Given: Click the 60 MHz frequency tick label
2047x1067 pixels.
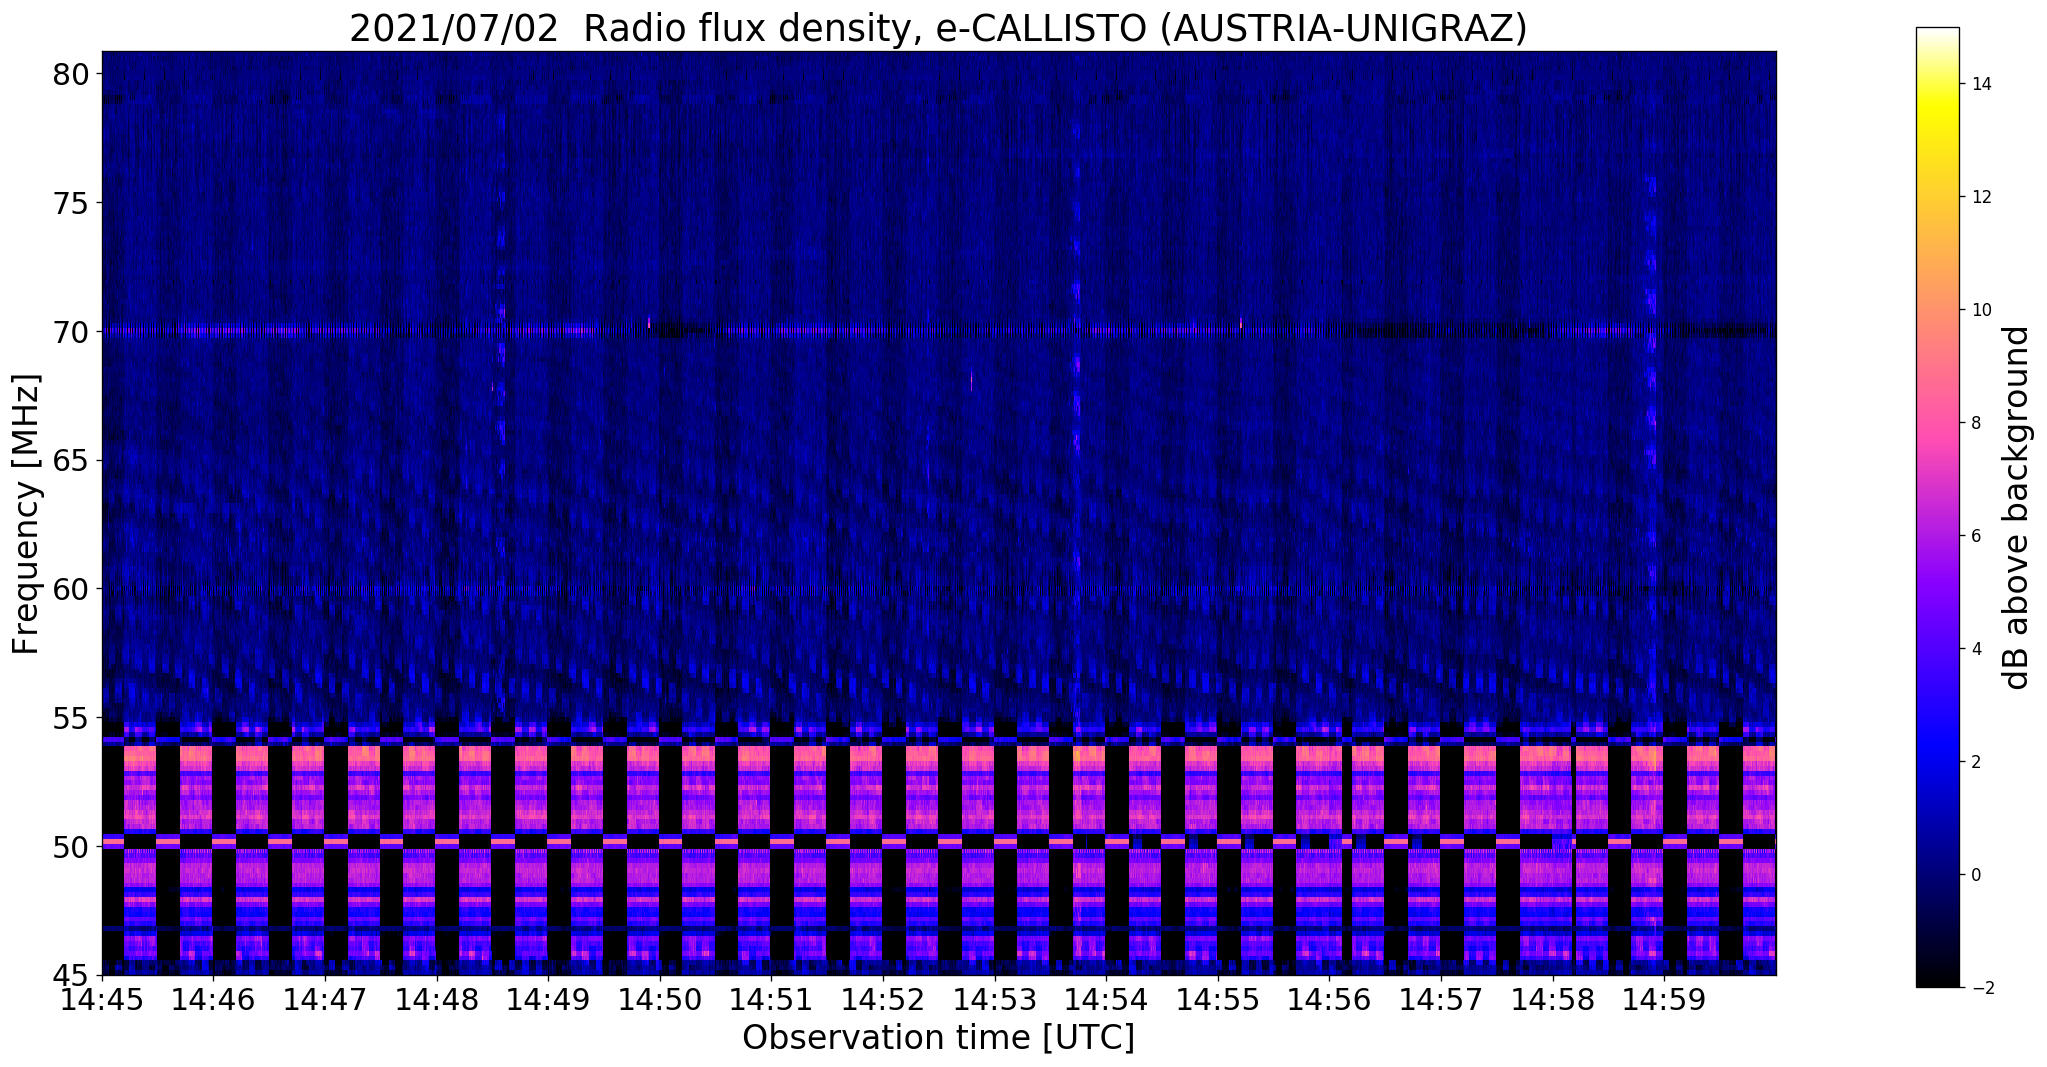Looking at the screenshot, I should 73,589.
